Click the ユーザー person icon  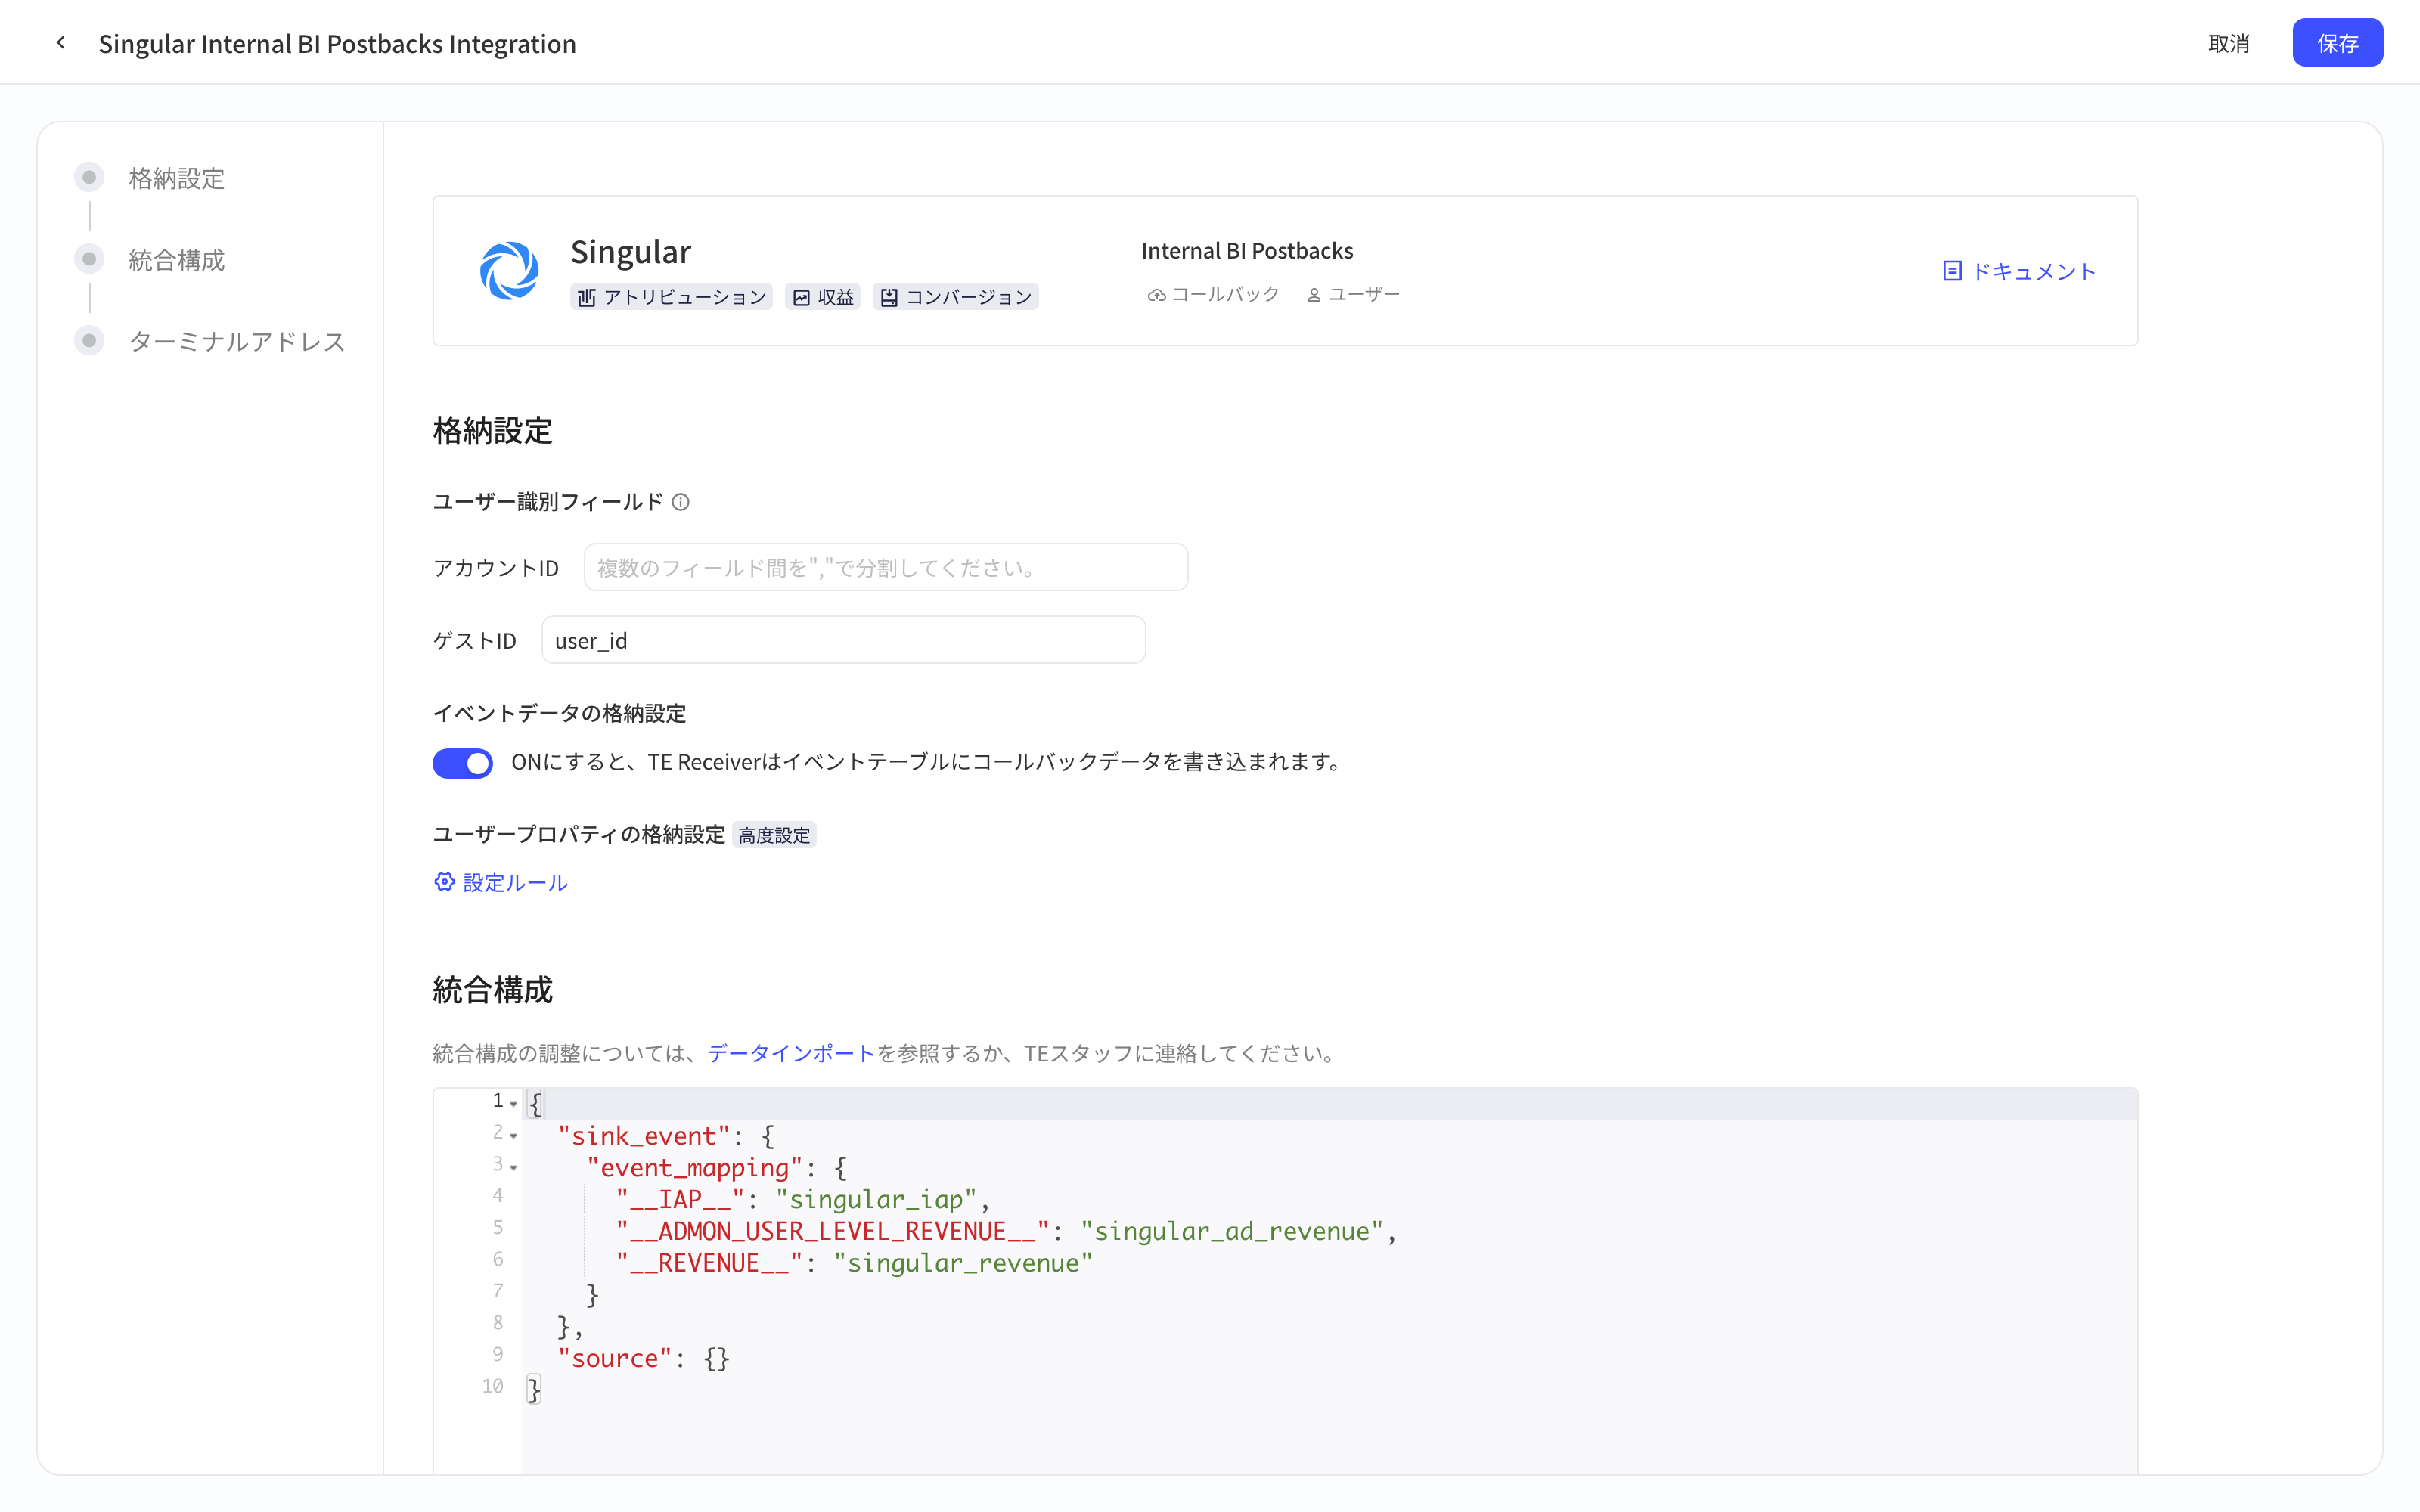[1315, 295]
